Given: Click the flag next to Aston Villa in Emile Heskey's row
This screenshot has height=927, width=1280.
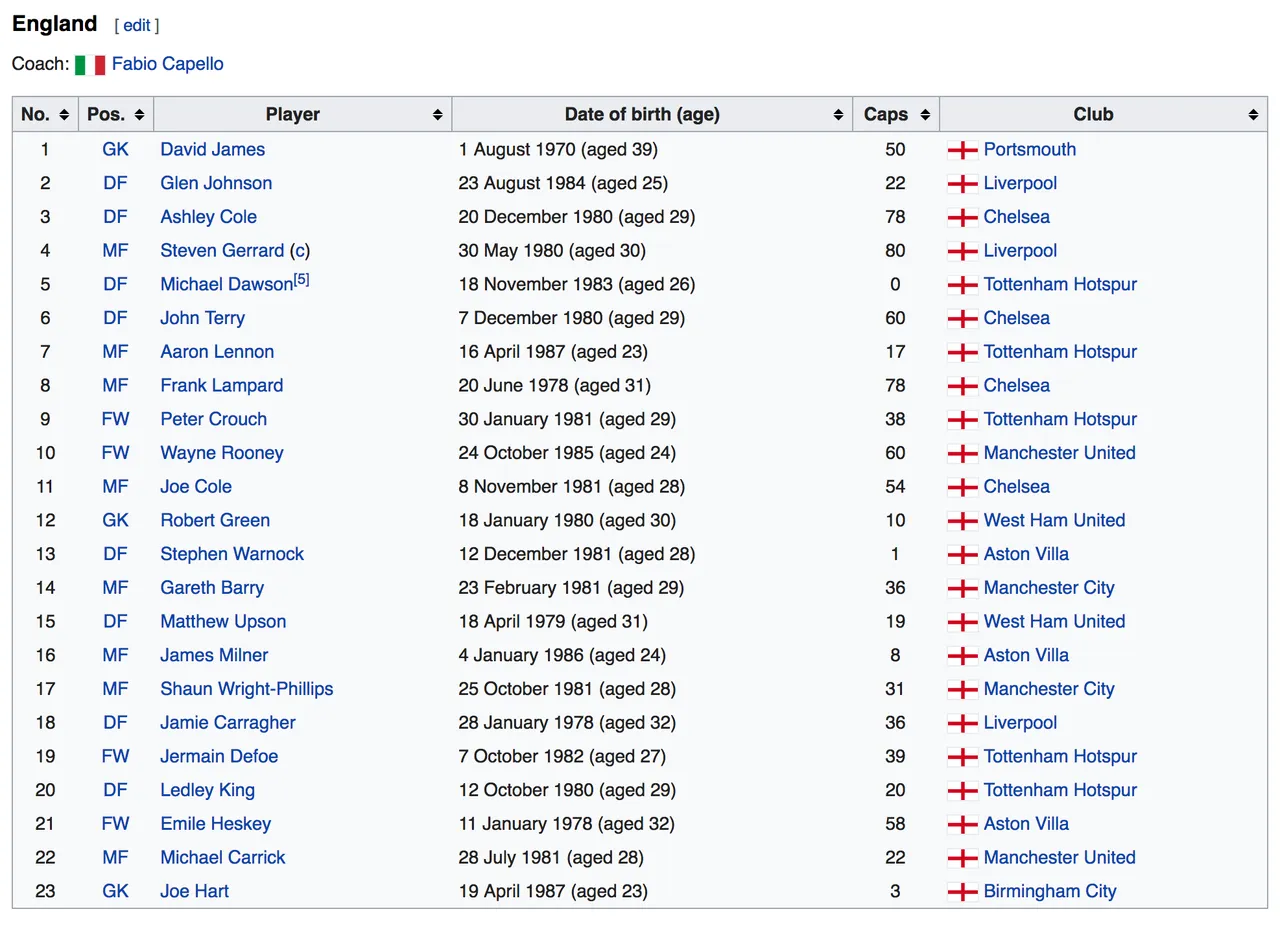Looking at the screenshot, I should click(x=962, y=825).
